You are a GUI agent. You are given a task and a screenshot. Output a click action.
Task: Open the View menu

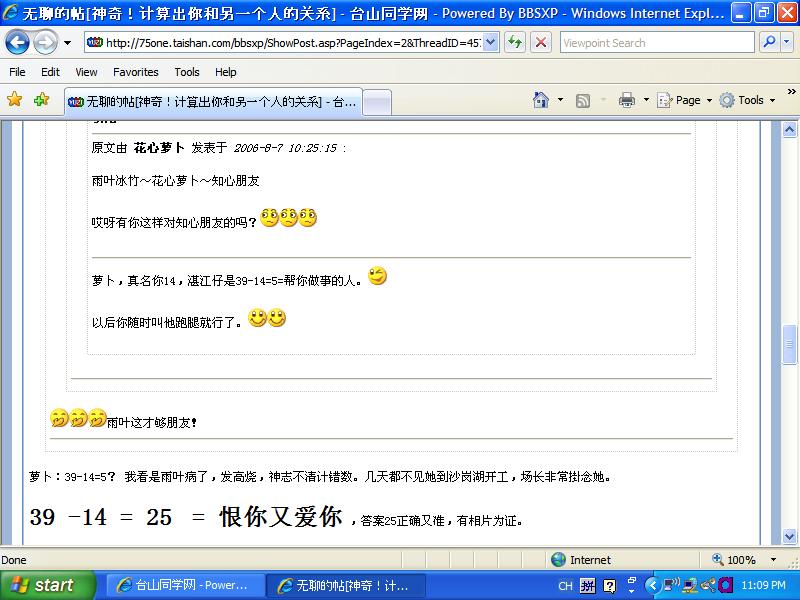click(x=86, y=72)
